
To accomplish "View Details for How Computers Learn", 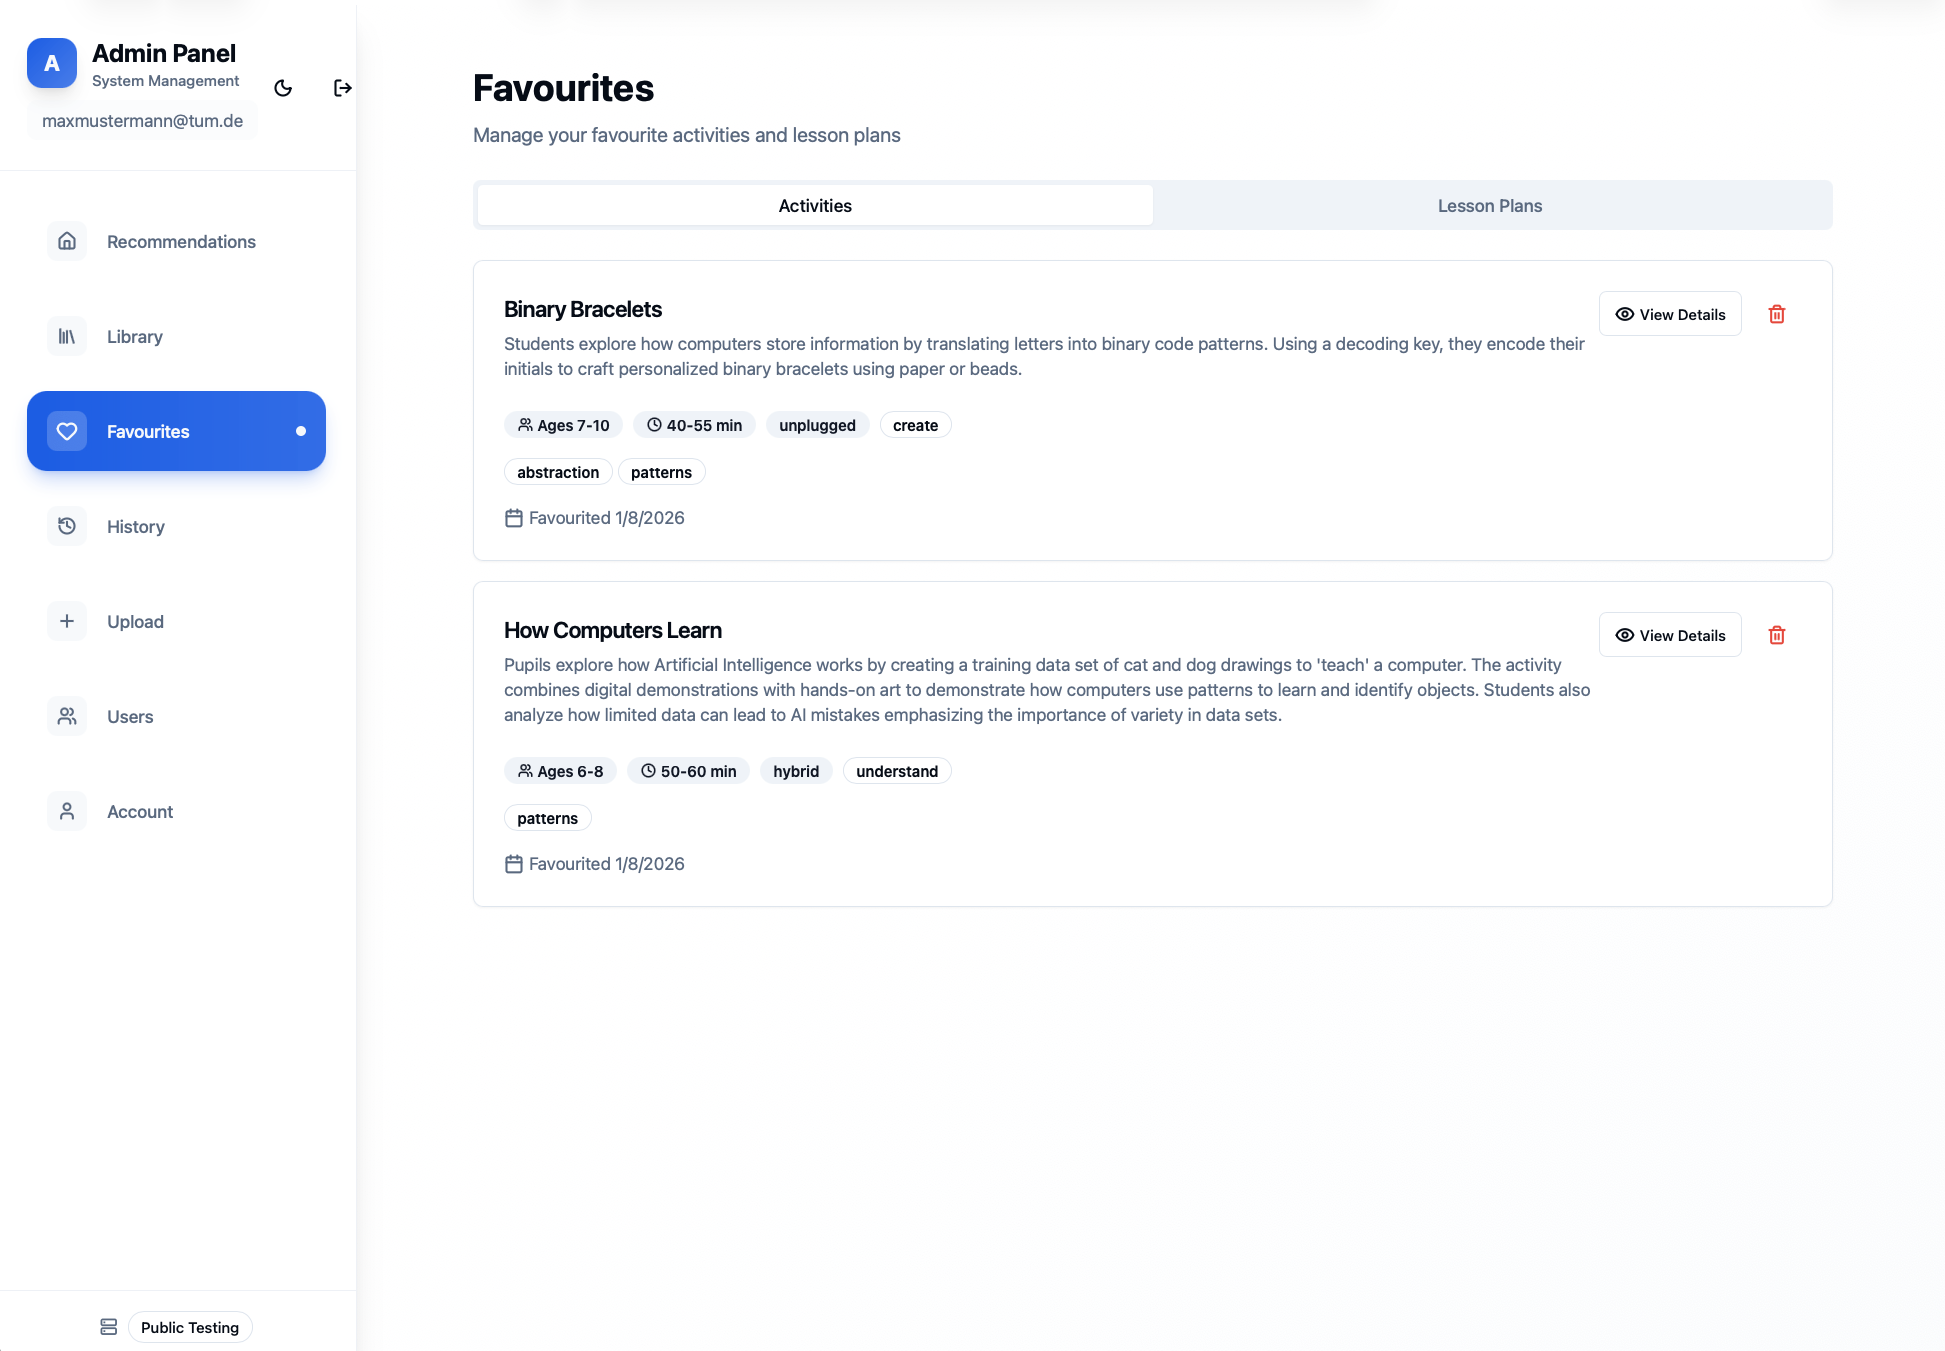I will click(1669, 635).
